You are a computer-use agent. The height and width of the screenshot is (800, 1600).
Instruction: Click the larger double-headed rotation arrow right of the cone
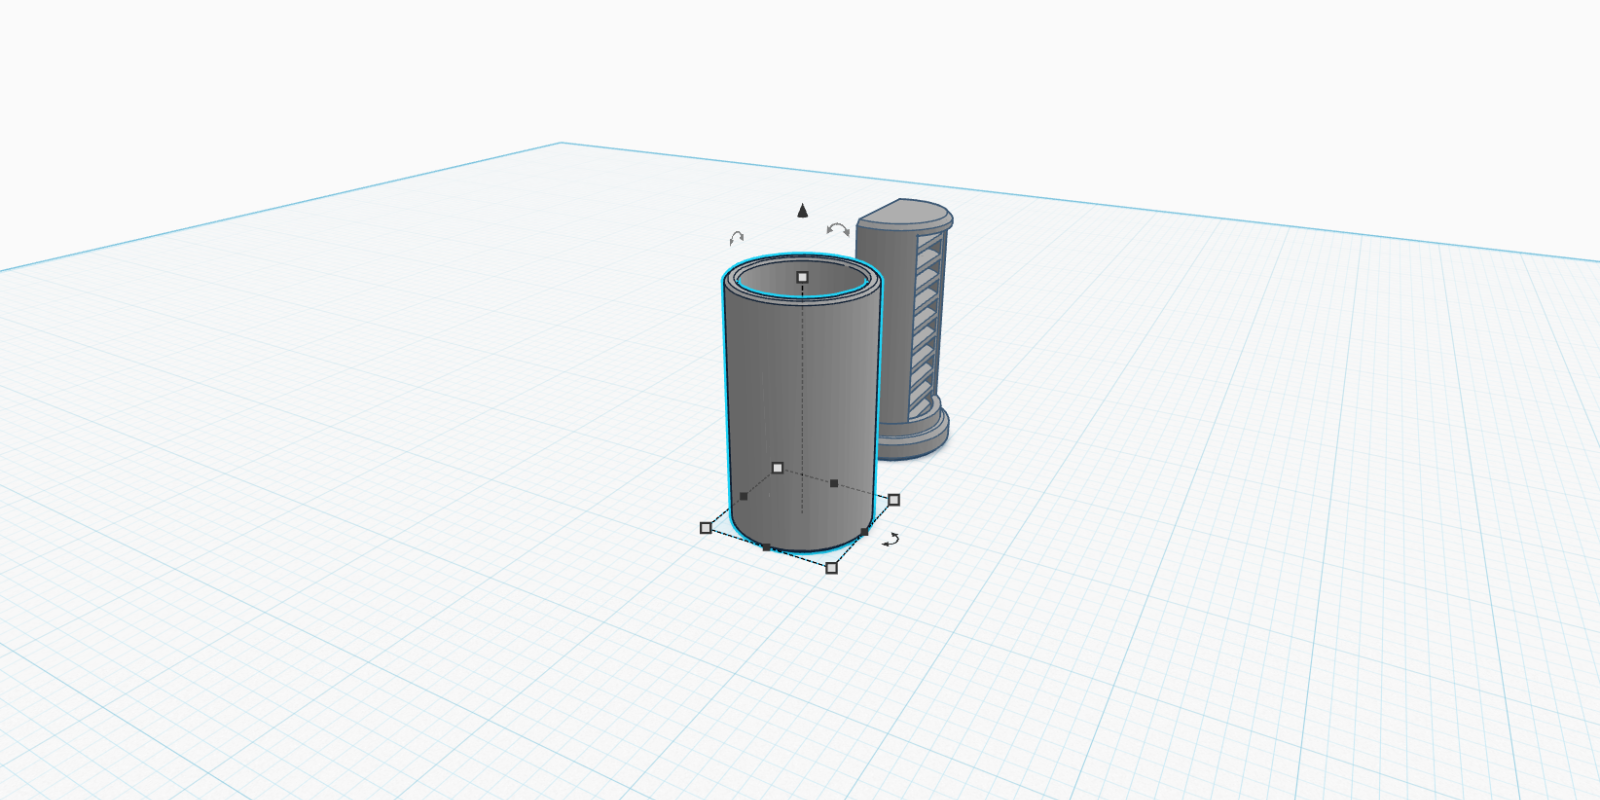click(838, 230)
